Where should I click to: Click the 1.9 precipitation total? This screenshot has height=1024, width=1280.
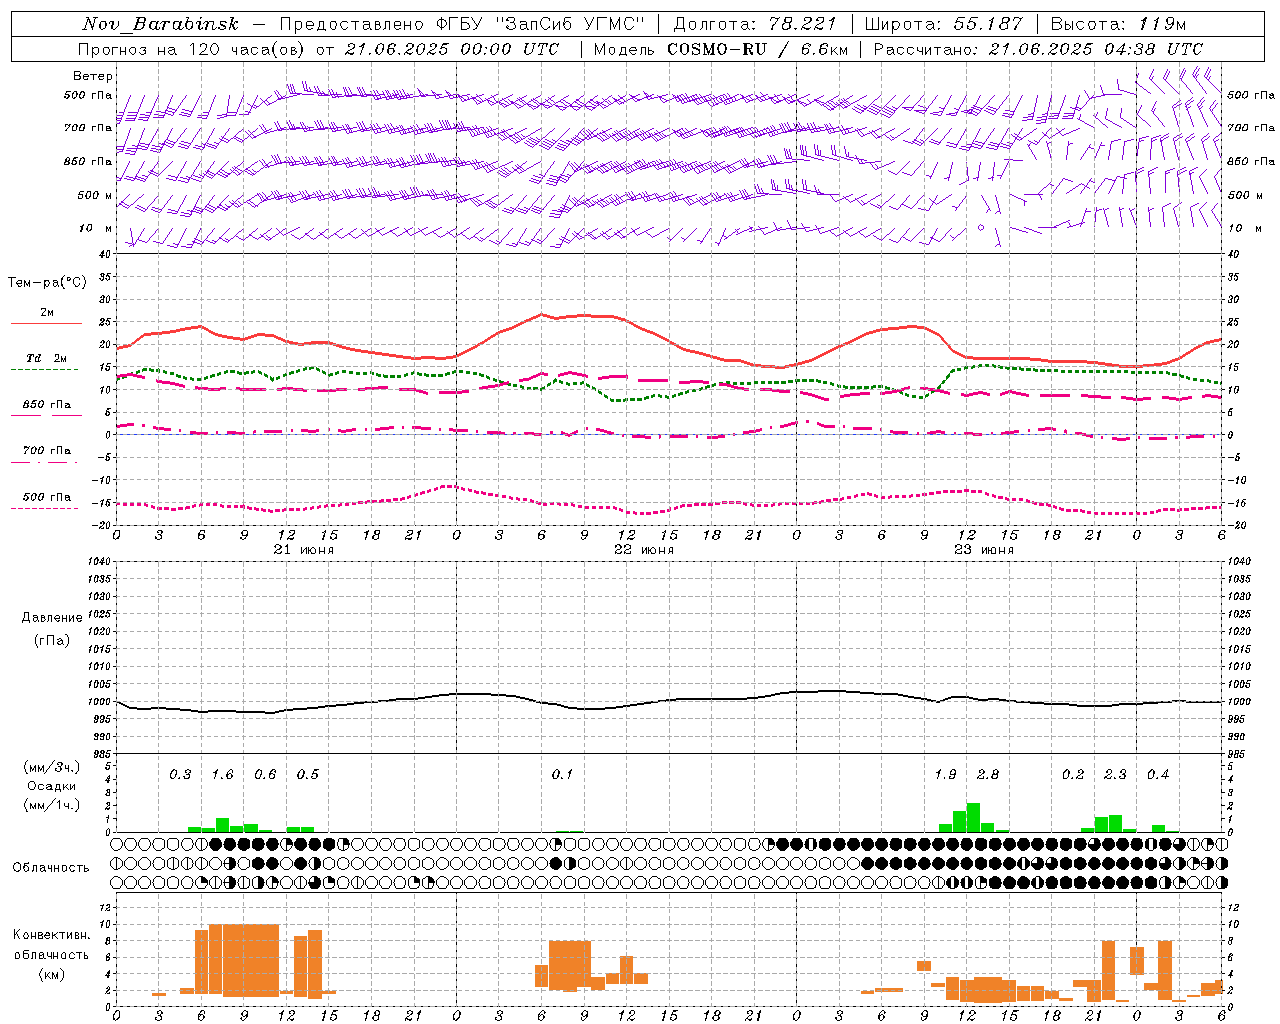tap(945, 775)
